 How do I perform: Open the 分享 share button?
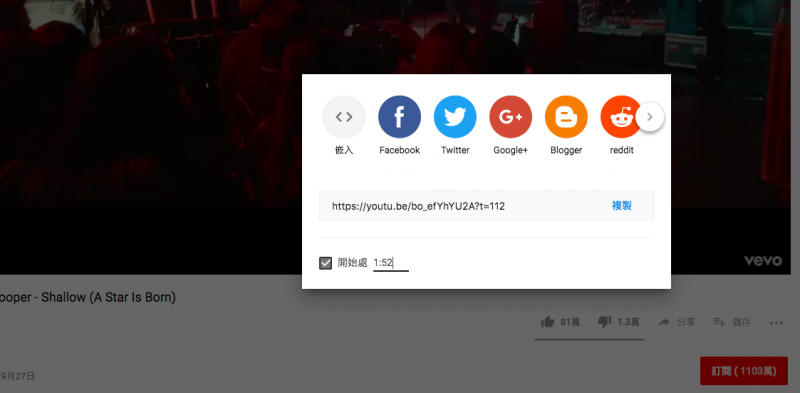click(x=677, y=322)
